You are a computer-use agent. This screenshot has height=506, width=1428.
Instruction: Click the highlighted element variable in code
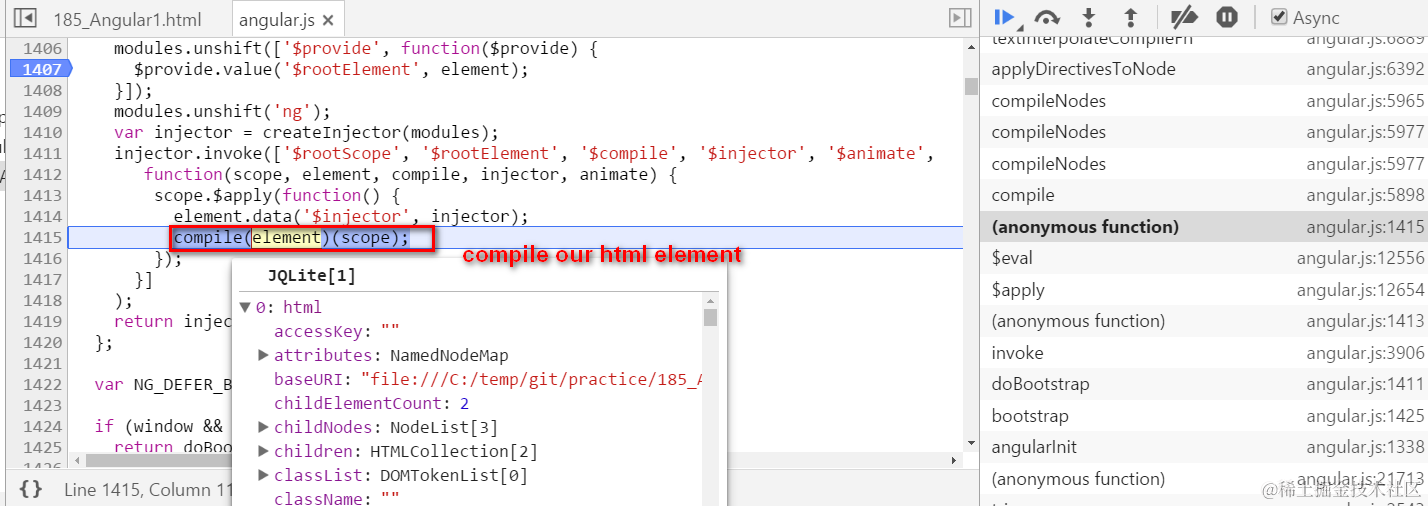pos(285,237)
